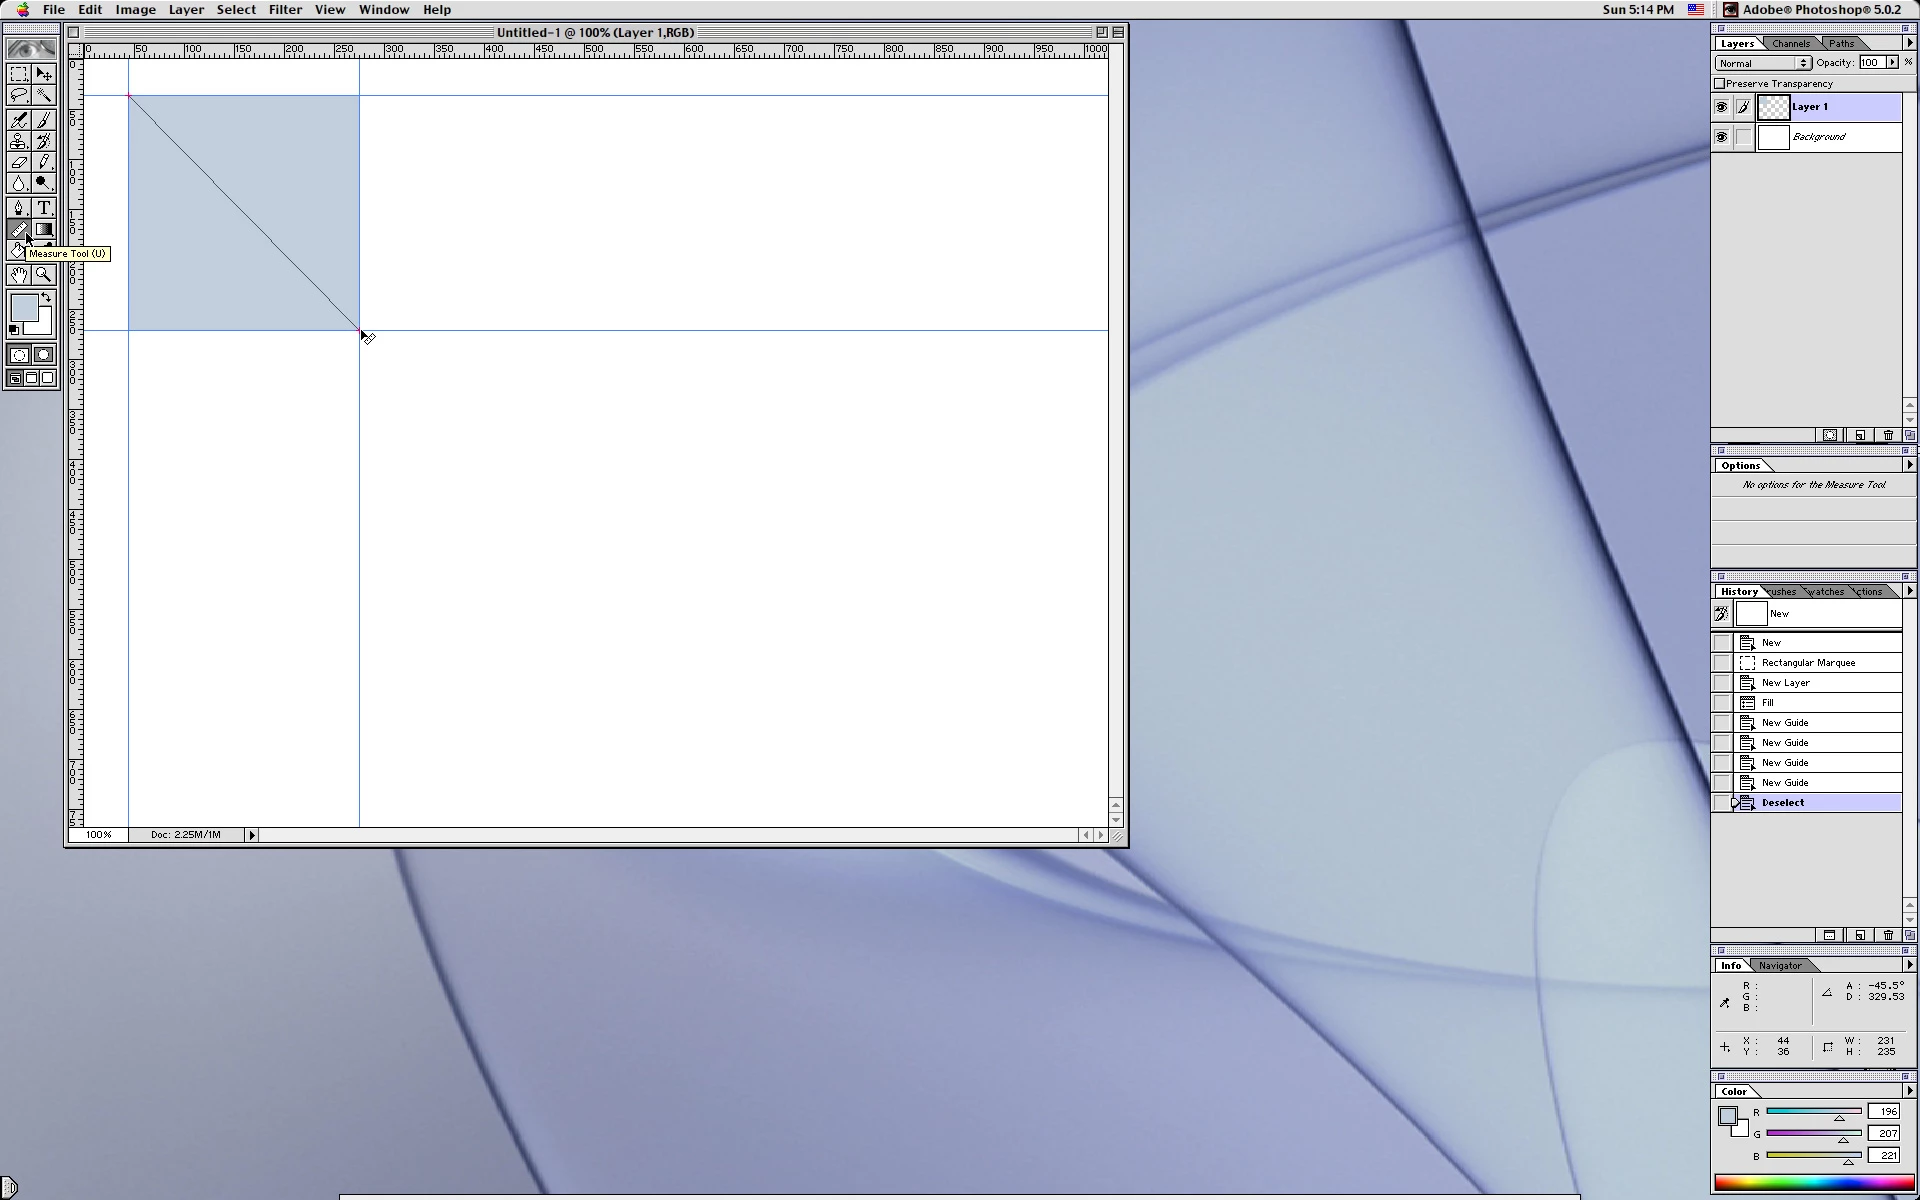Enable Preserve Transparency checkbox
This screenshot has height=1200, width=1920.
pos(1720,84)
